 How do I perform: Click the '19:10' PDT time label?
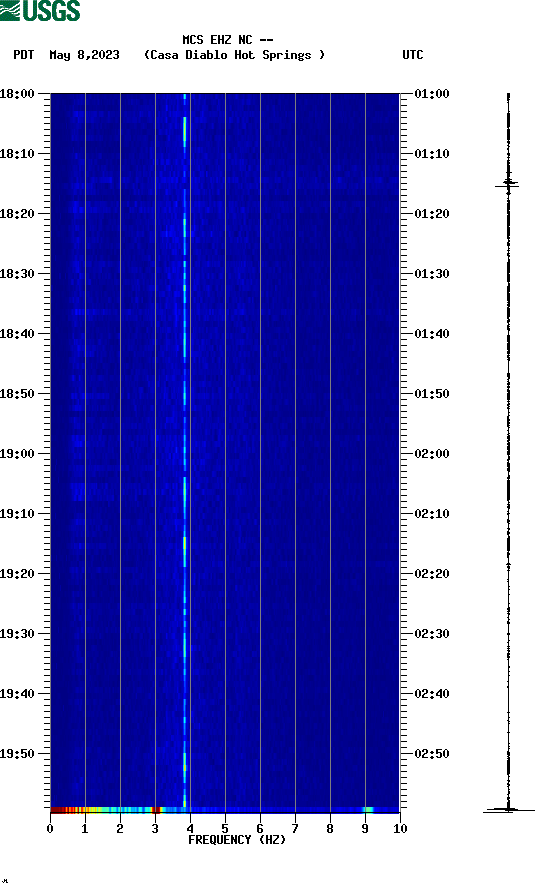click(x=17, y=514)
